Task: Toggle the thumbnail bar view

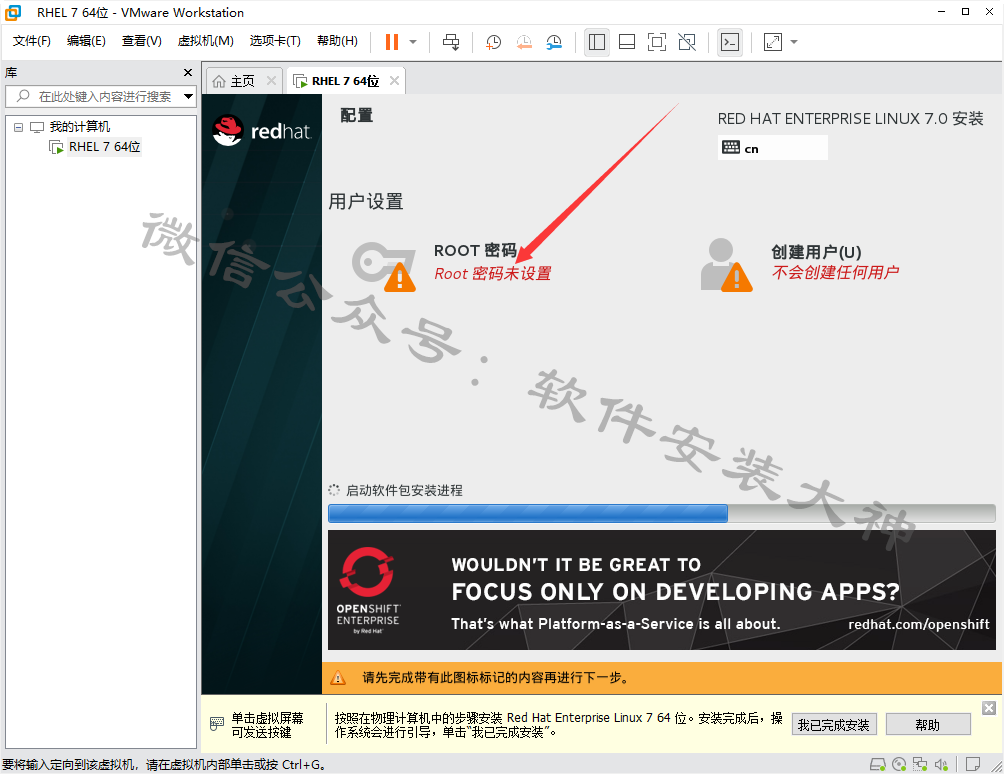Action: pyautogui.click(x=627, y=42)
